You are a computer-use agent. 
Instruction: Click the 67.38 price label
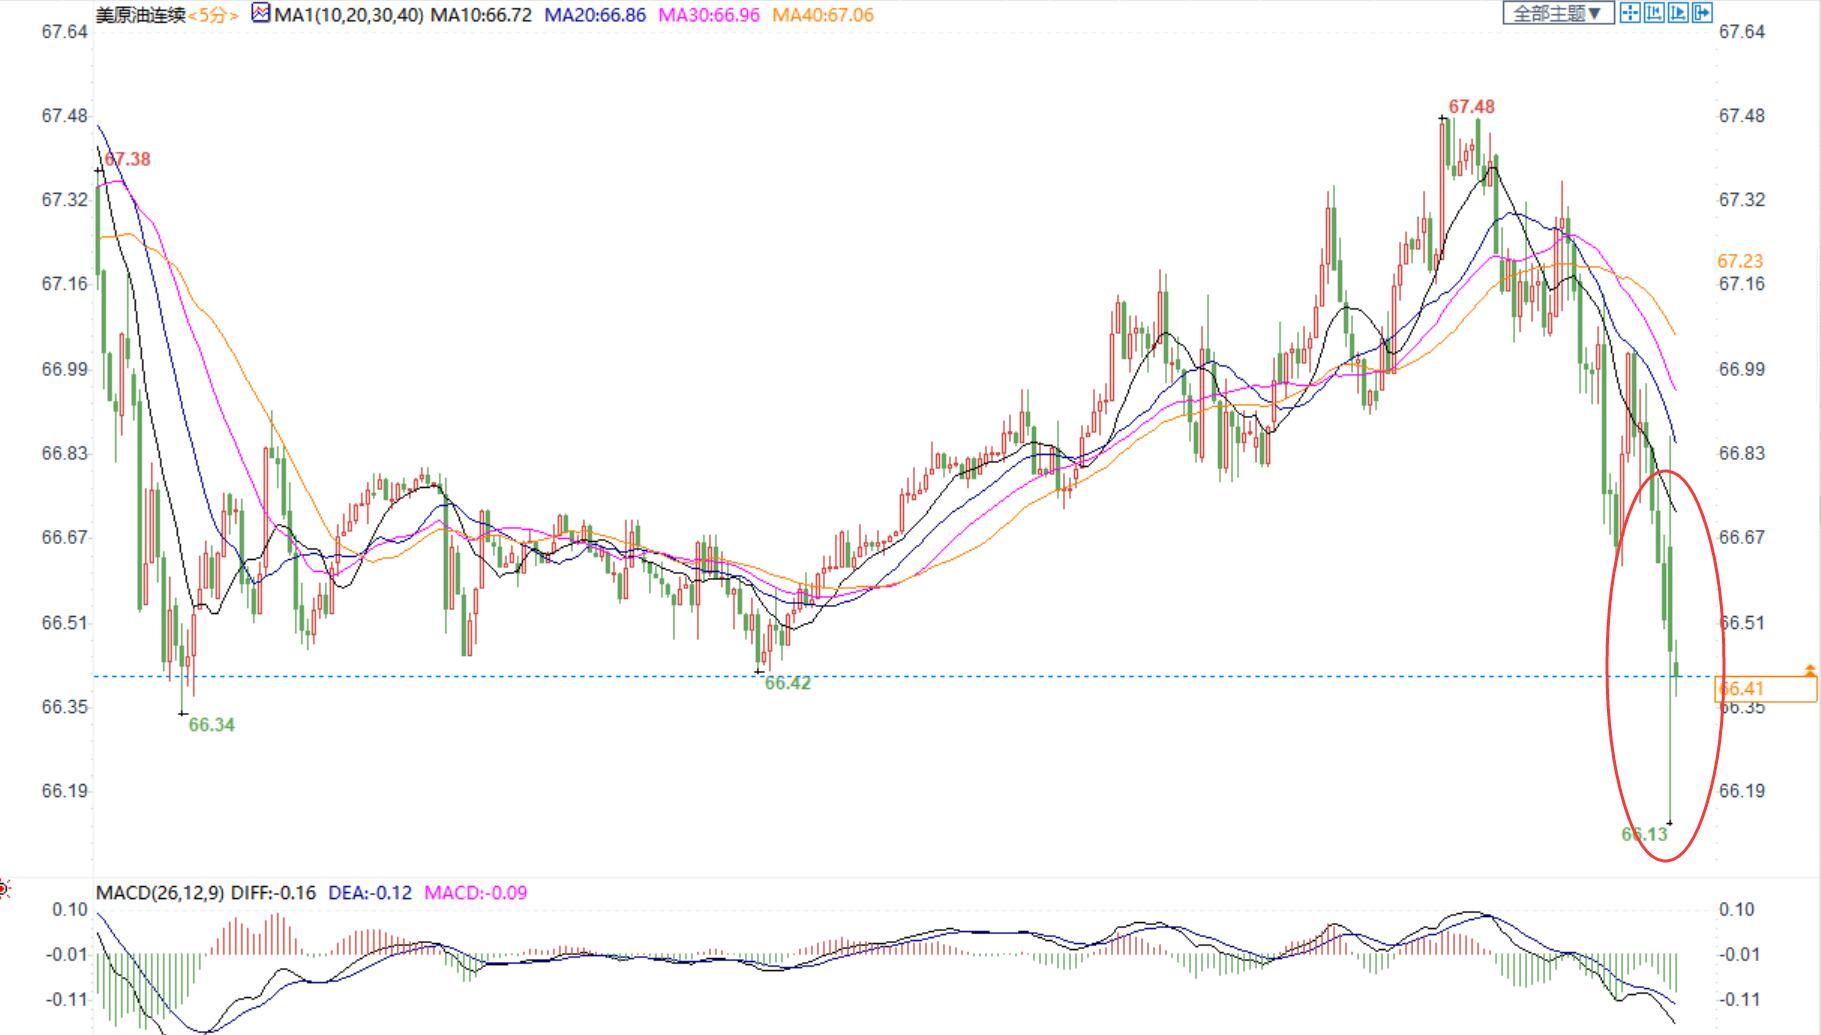(127, 159)
